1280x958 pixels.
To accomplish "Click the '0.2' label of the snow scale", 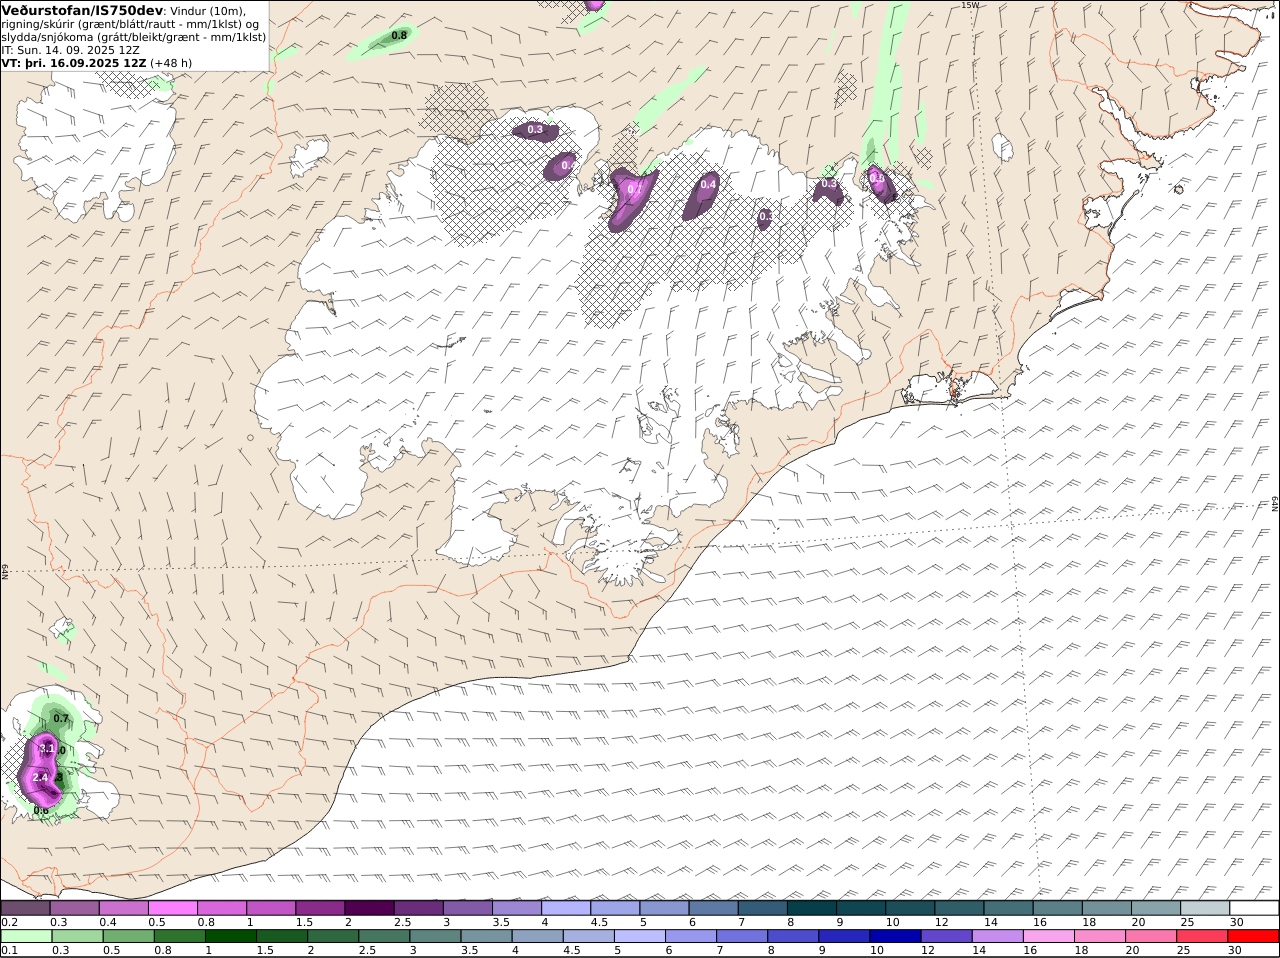I will [x=9, y=922].
